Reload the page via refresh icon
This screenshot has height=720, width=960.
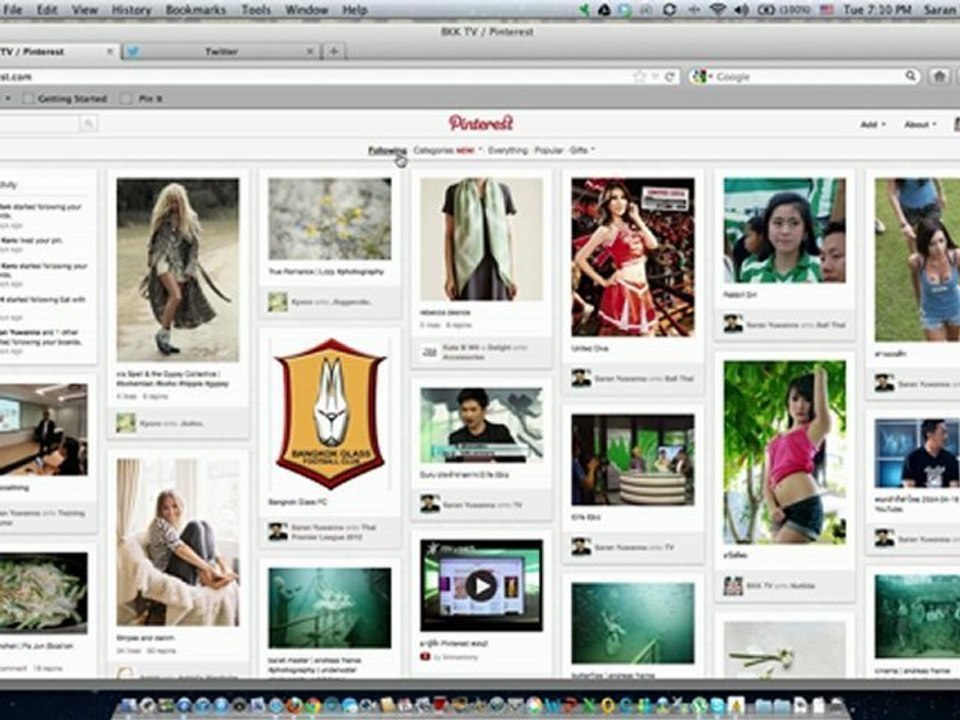(670, 77)
